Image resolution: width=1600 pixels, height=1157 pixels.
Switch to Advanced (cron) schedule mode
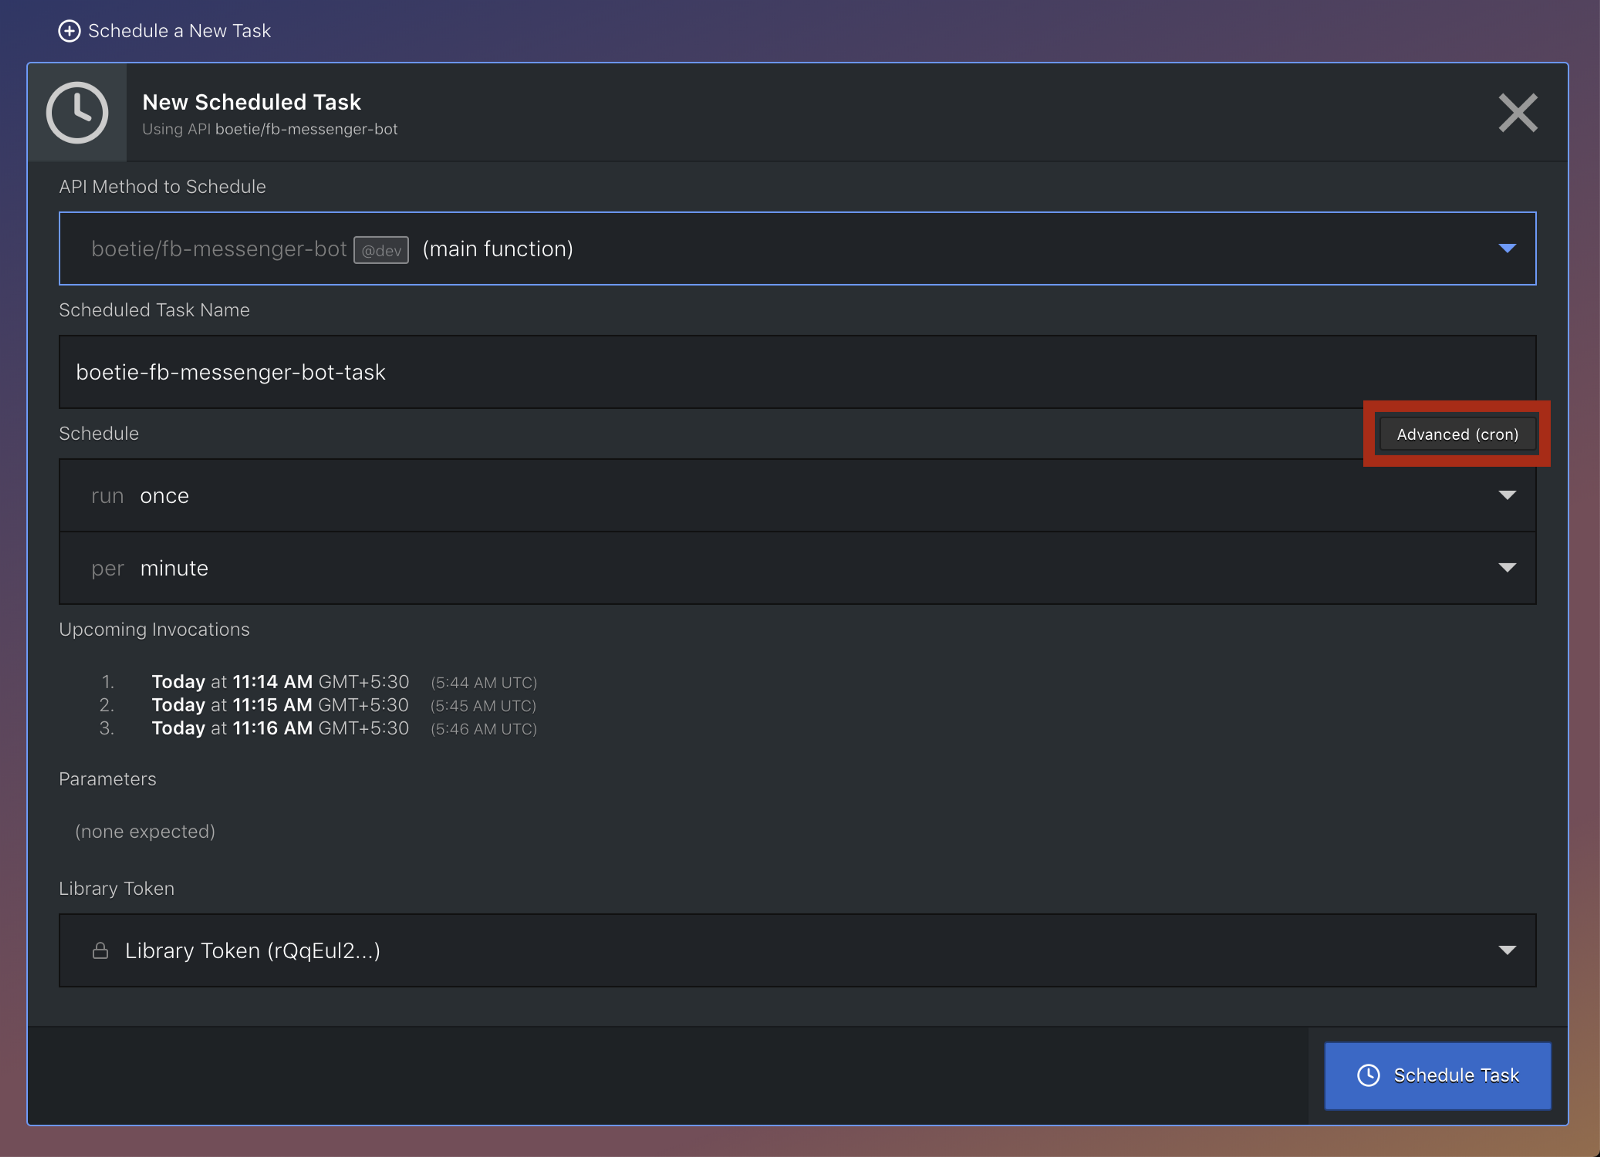[x=1457, y=434]
